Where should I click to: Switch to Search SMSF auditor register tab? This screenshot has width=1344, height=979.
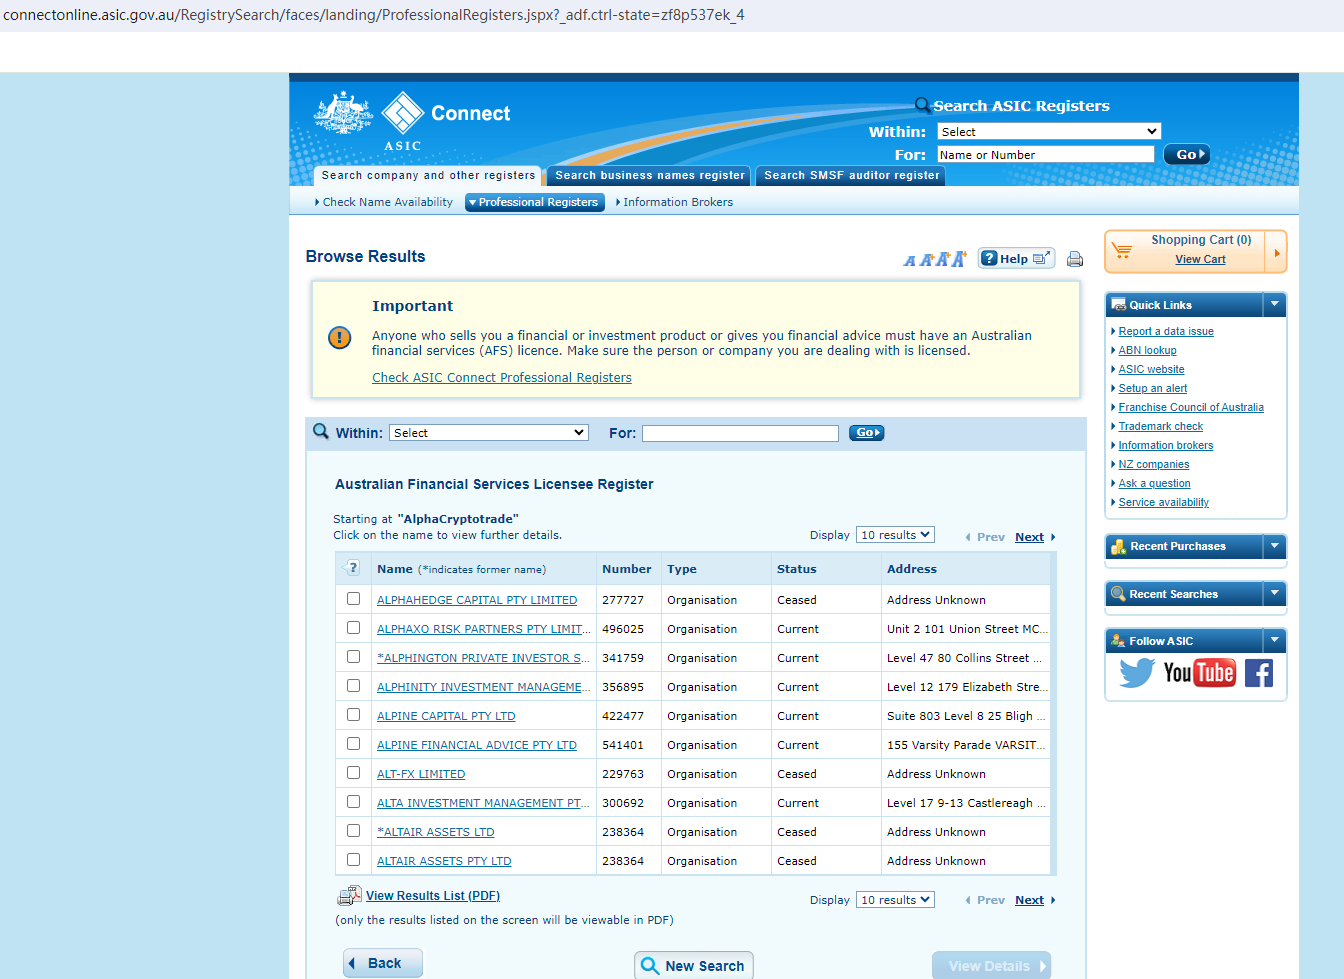coord(852,175)
